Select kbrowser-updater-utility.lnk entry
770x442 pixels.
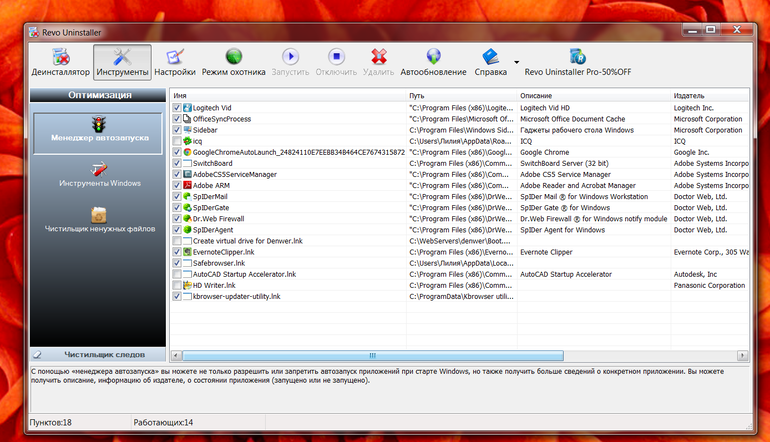237,296
